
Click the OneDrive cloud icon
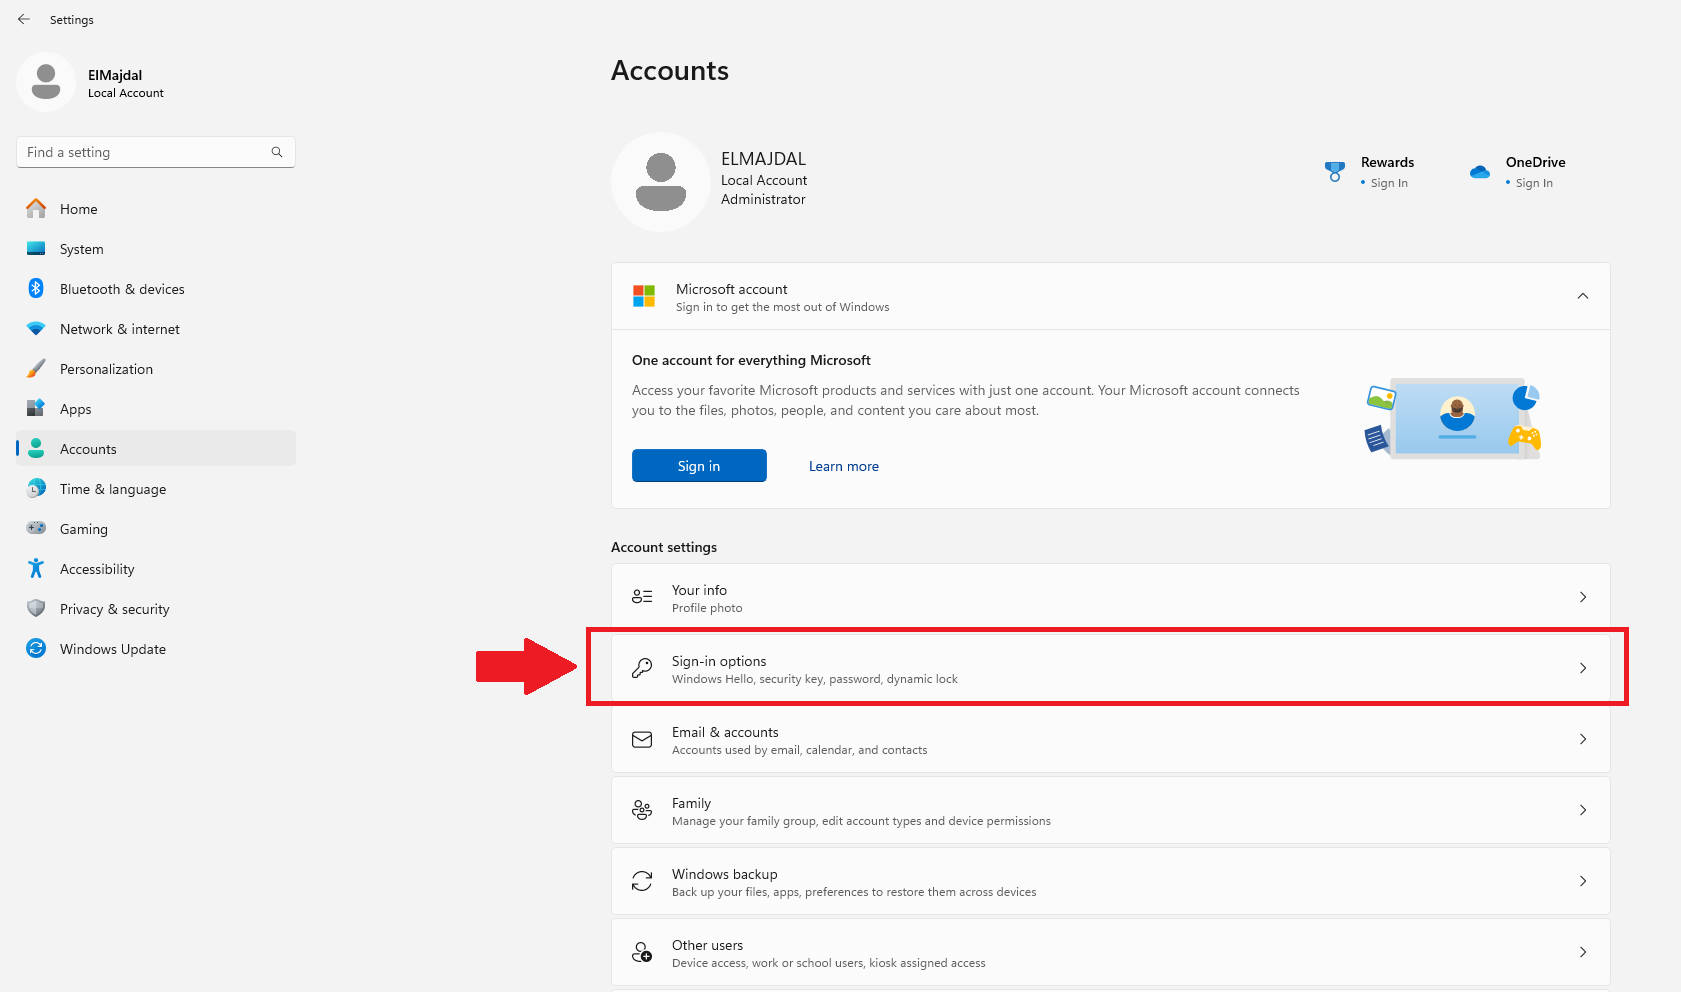point(1480,171)
